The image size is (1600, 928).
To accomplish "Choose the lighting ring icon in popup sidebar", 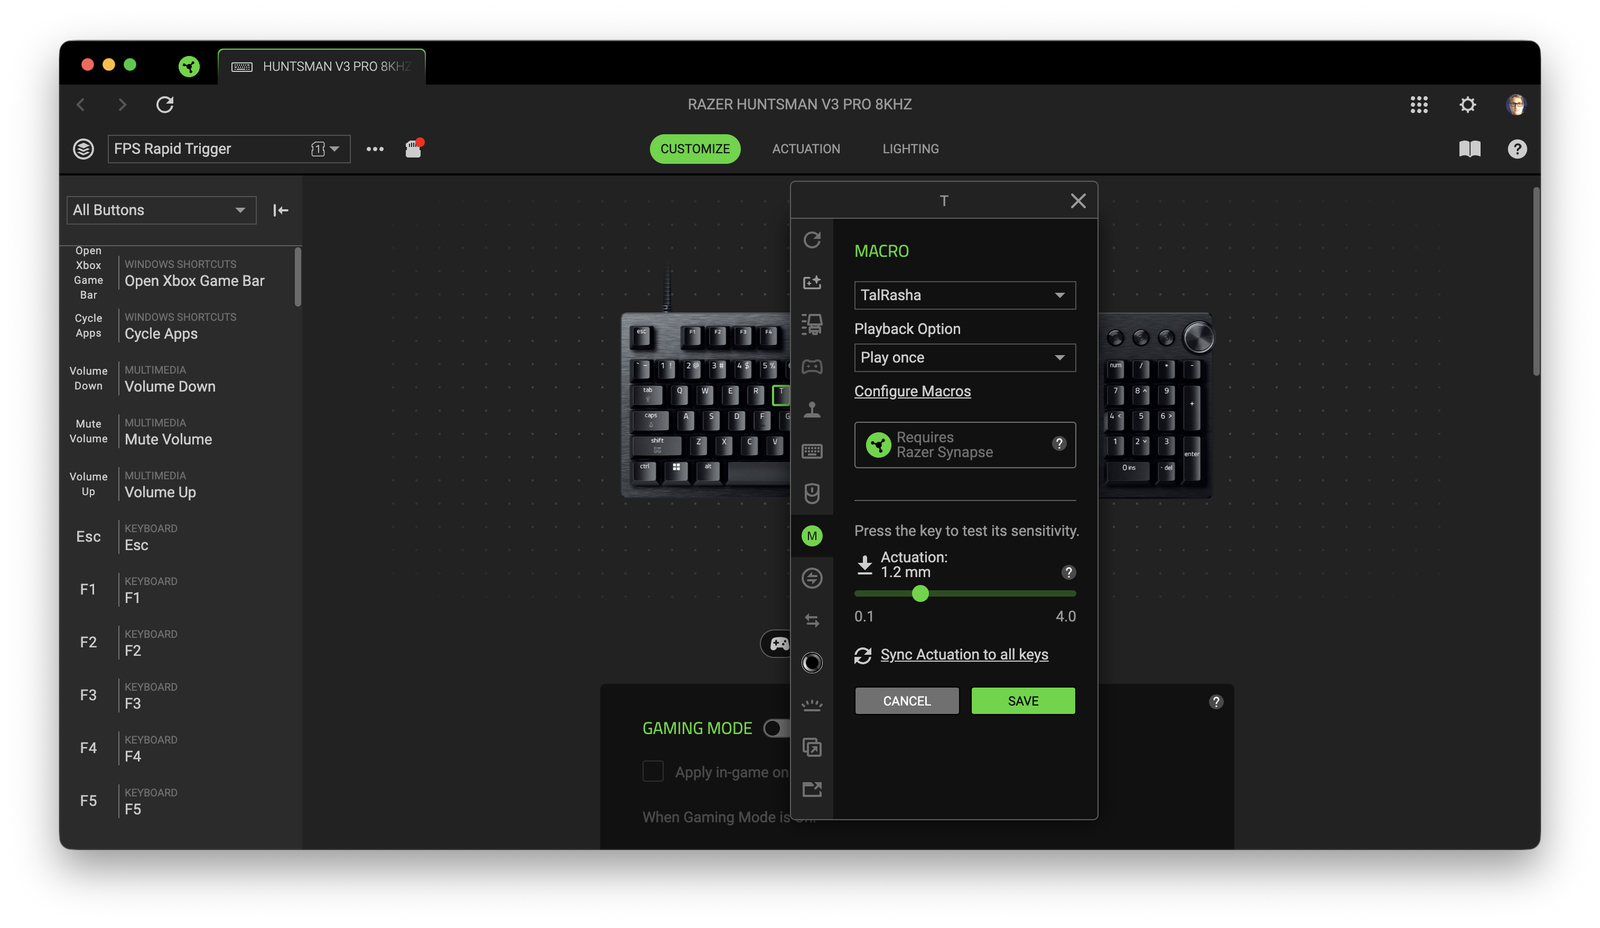I will point(812,662).
